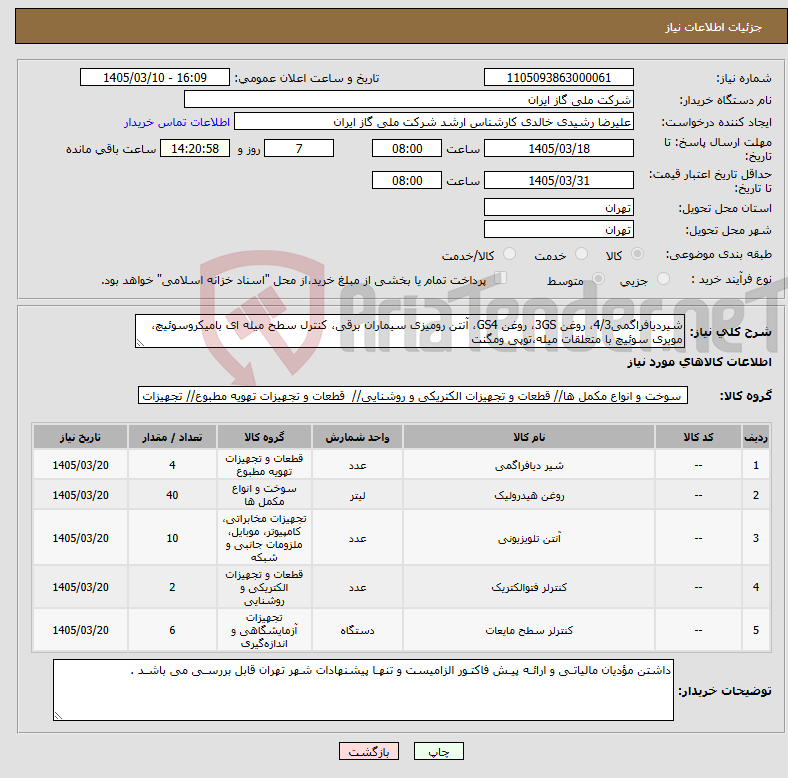Viewport: 788px width, 778px height.
Task: Click the validity hour 08:00 field
Action: tap(407, 180)
